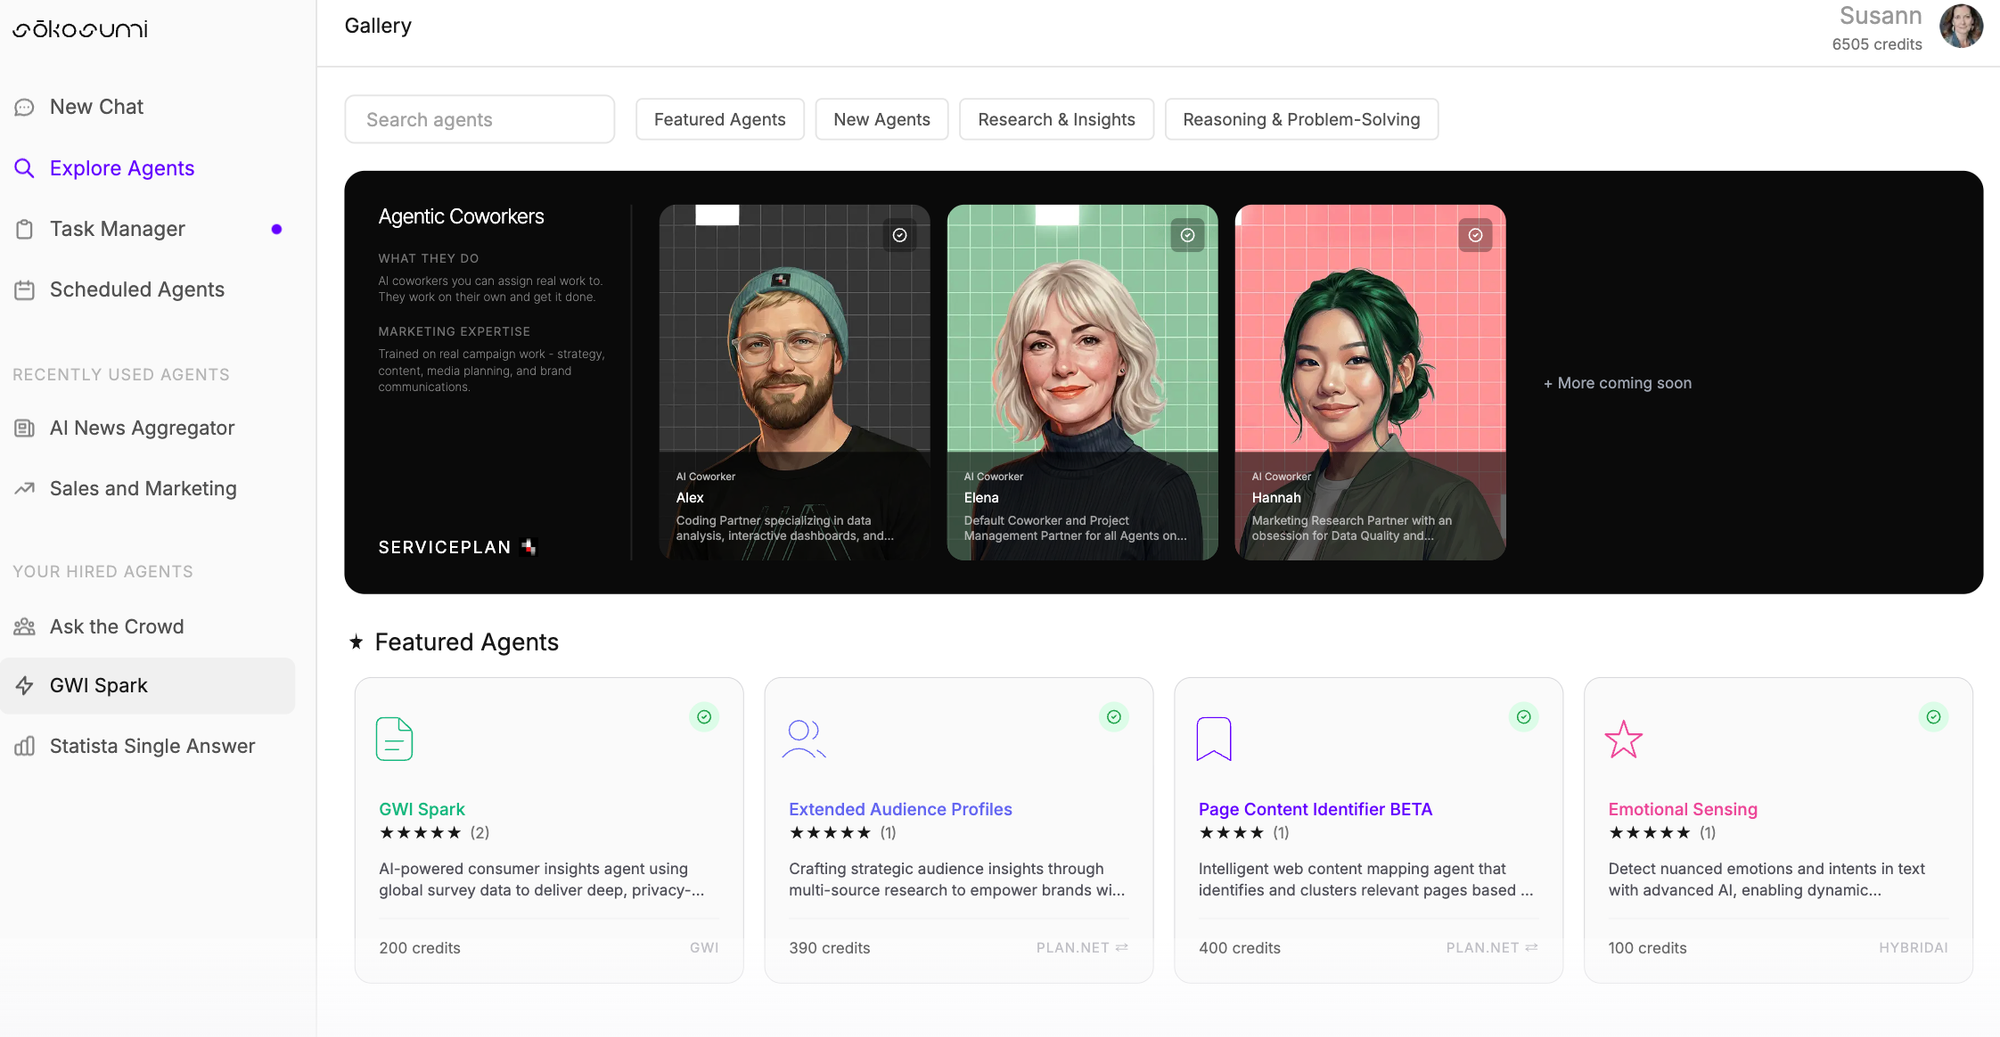This screenshot has width=2000, height=1037.
Task: Click the Ask the Crowd people icon
Action: pos(25,627)
